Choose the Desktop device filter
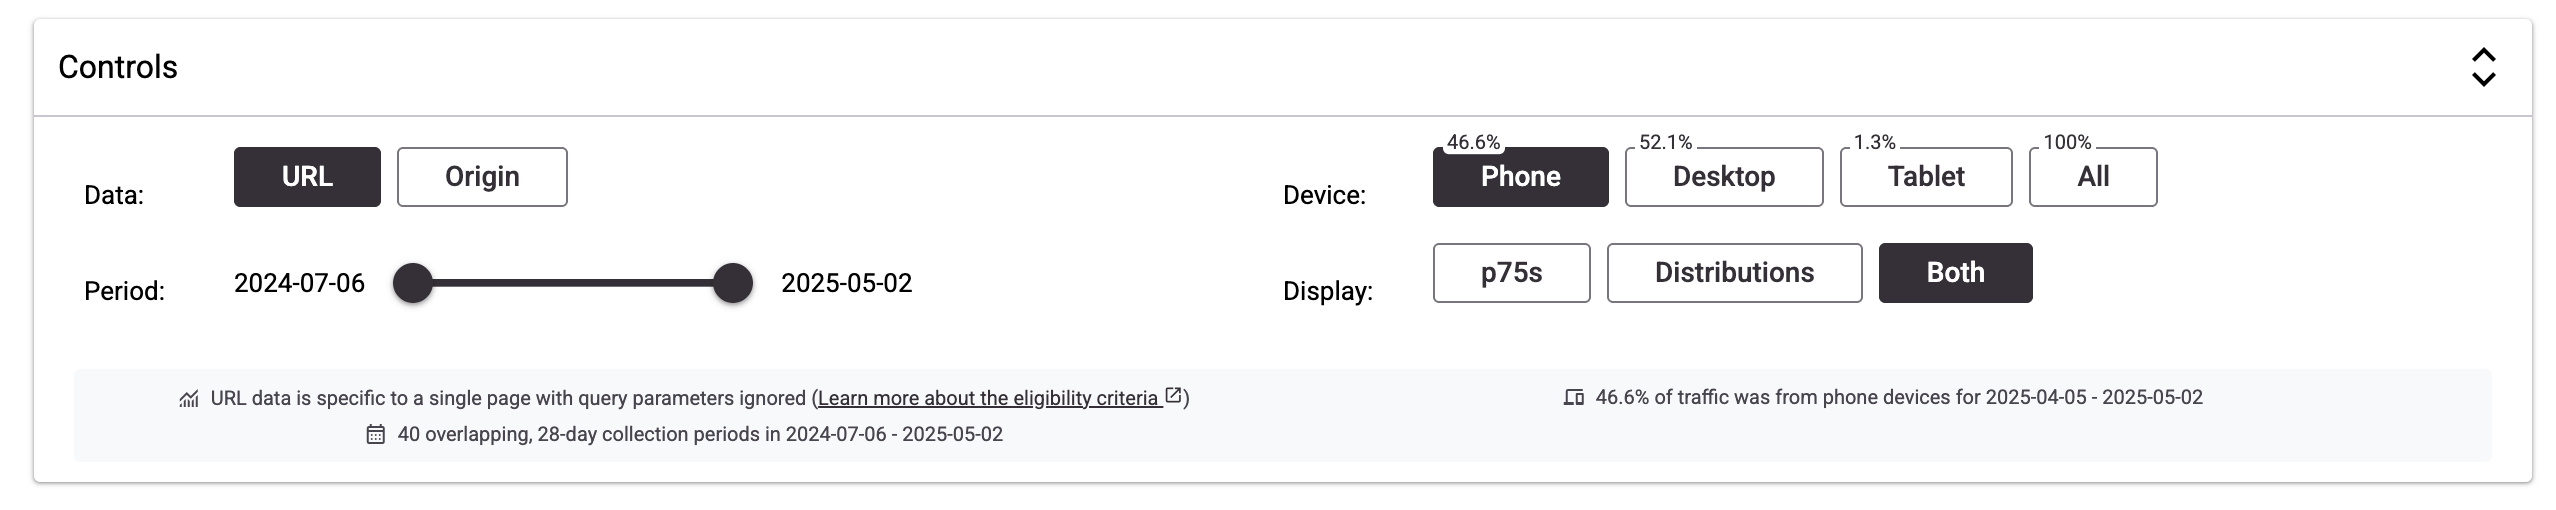 point(1723,177)
